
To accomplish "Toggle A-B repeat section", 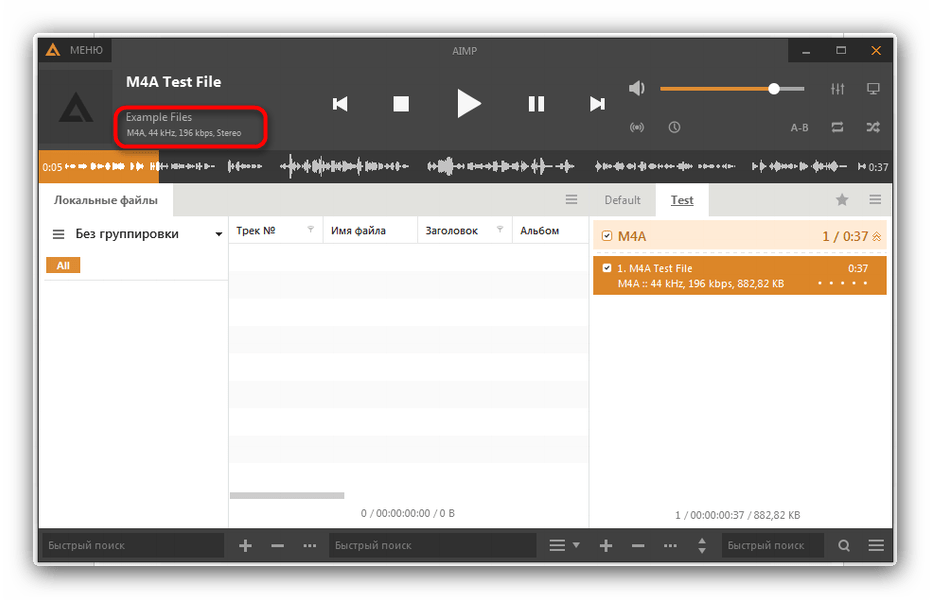I will [x=799, y=128].
